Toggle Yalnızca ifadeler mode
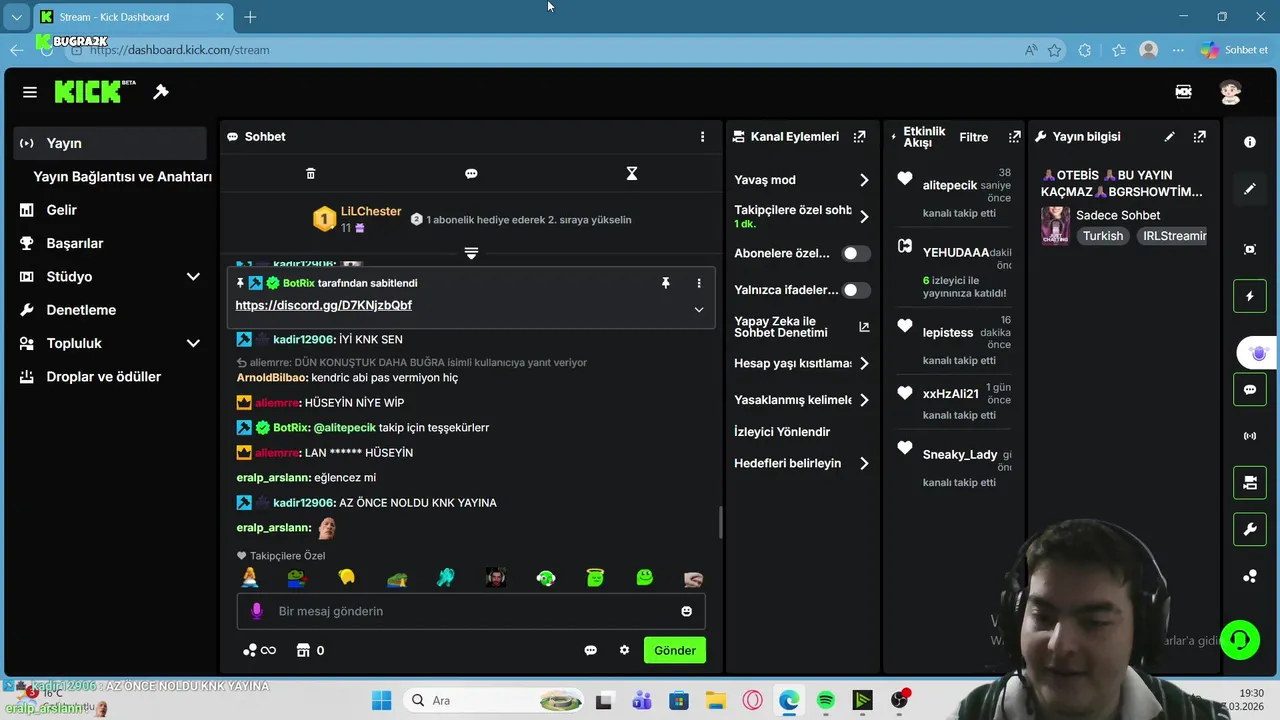 coord(855,290)
